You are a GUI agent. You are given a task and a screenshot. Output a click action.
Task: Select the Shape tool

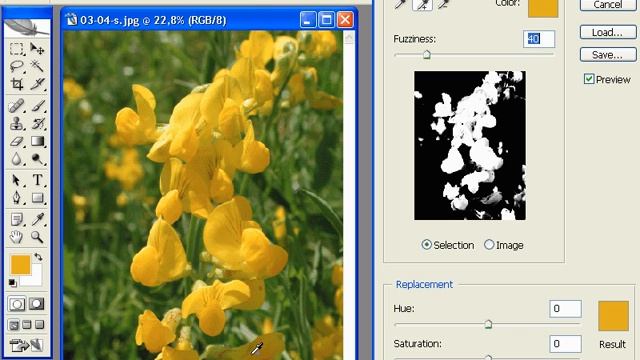37,198
